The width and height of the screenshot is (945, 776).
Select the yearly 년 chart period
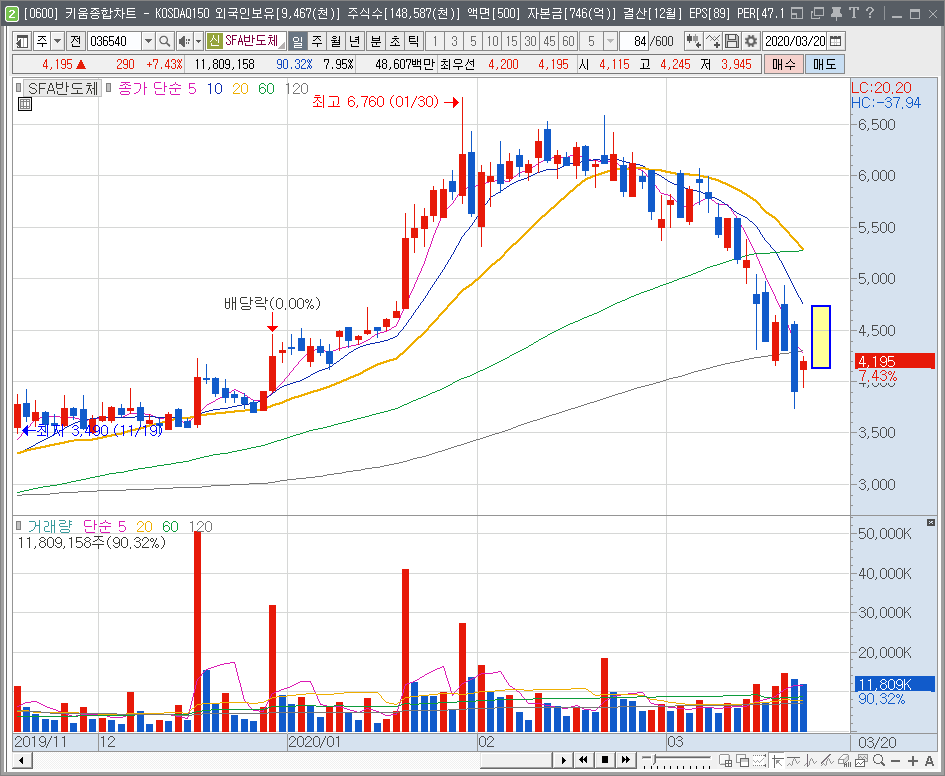pyautogui.click(x=354, y=41)
